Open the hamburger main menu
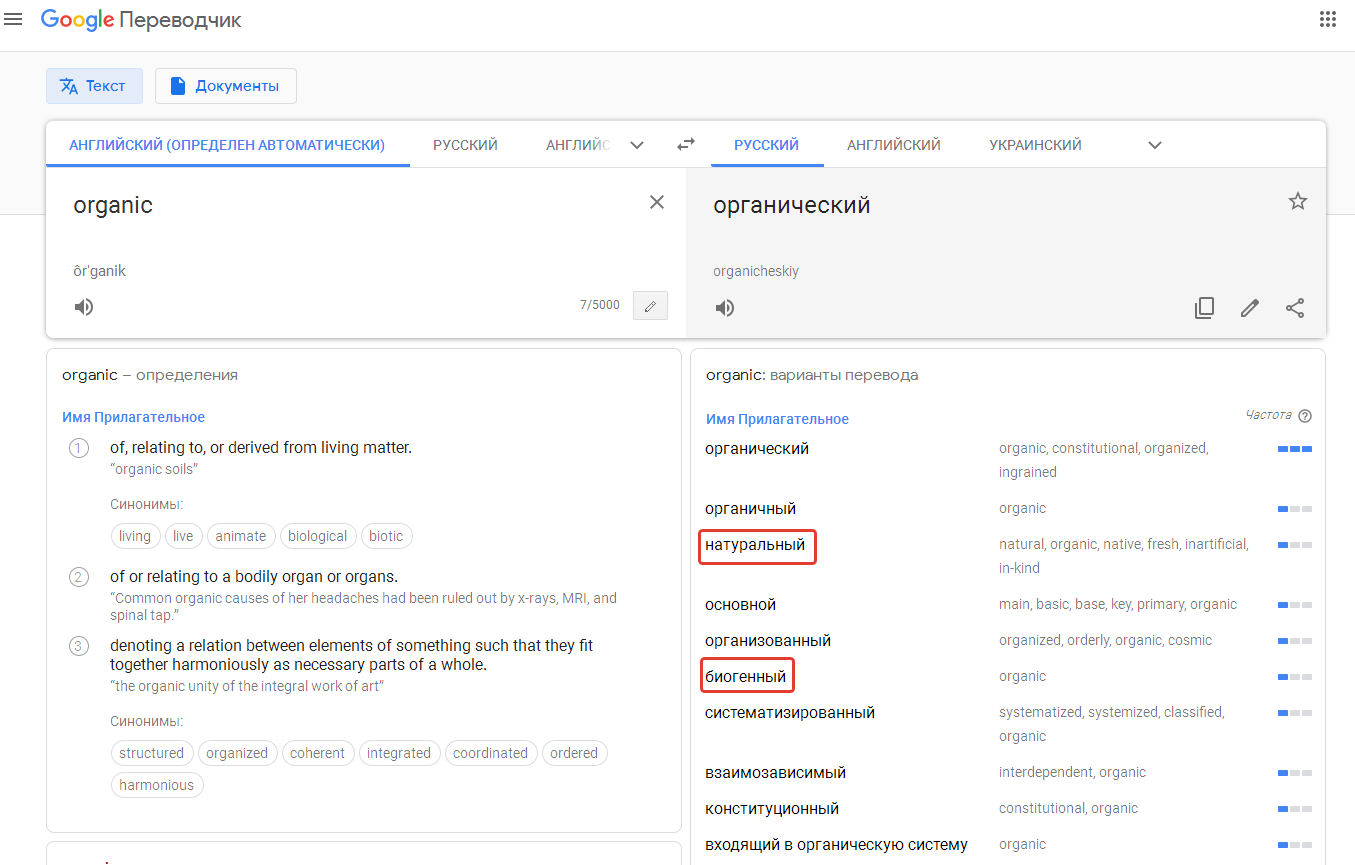 pos(13,20)
